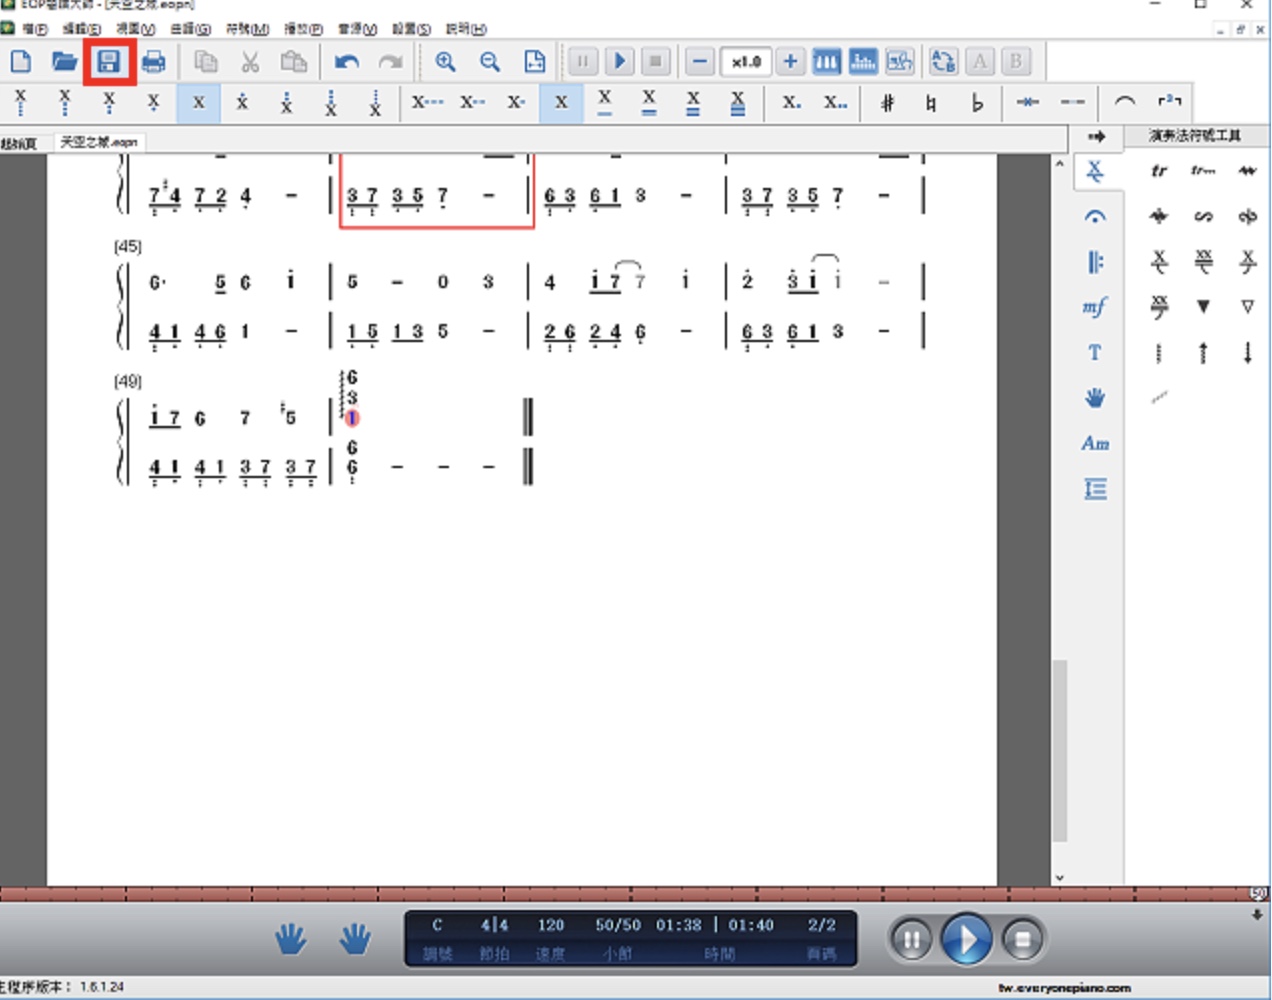Viewport: 1272px width, 1000px height.
Task: Print the score using the printer icon
Action: (x=153, y=62)
